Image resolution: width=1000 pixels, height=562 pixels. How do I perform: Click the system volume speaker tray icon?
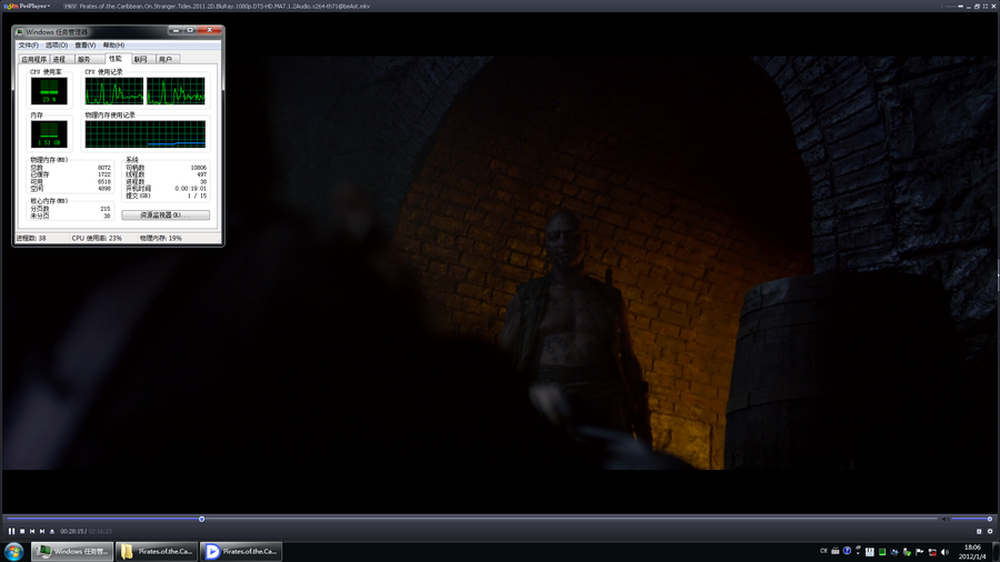point(945,552)
